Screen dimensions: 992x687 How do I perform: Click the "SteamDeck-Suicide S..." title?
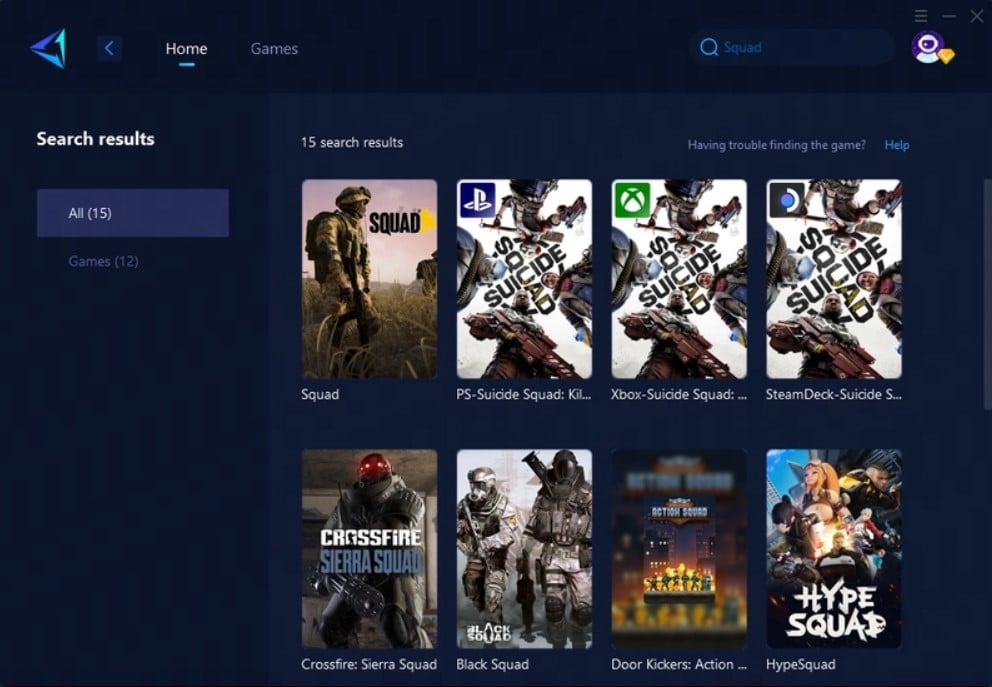[834, 394]
